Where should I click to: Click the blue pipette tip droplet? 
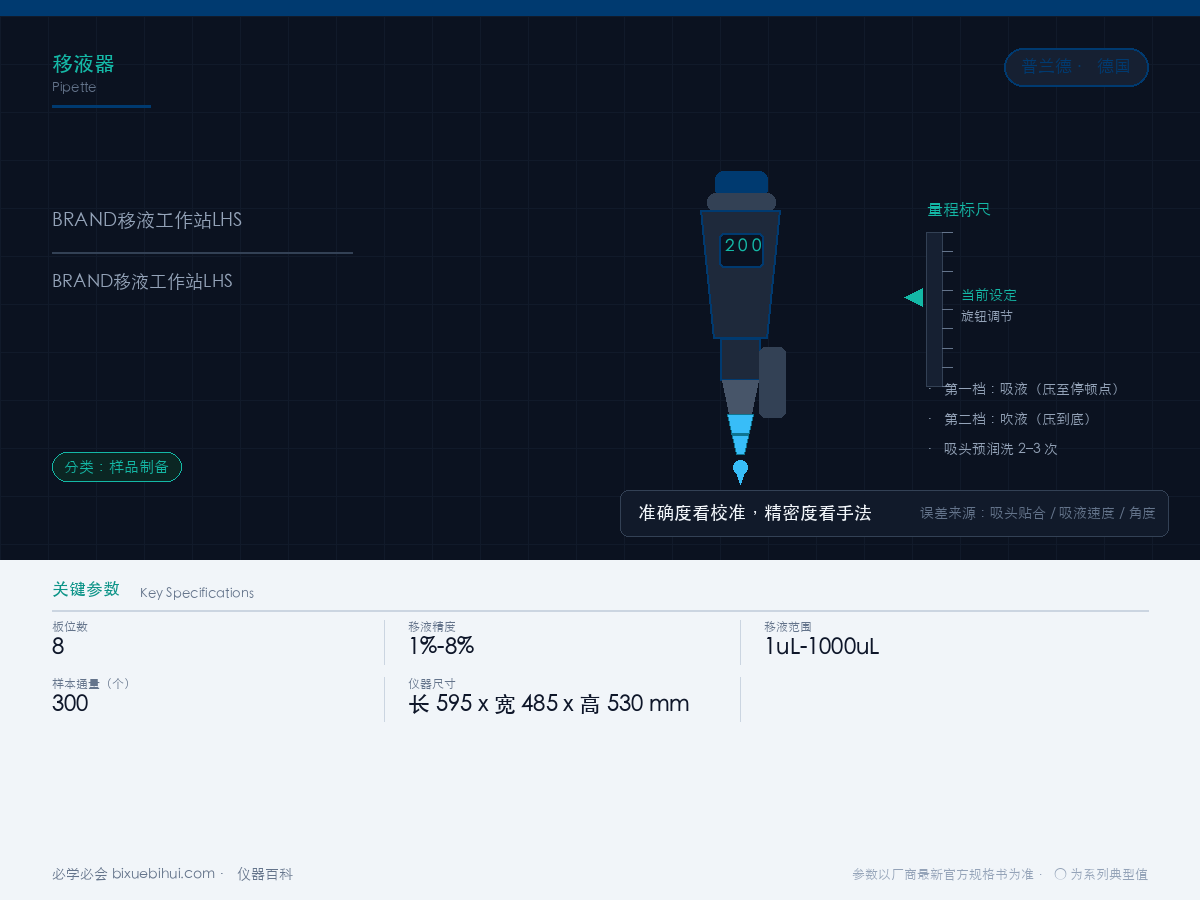click(x=740, y=471)
